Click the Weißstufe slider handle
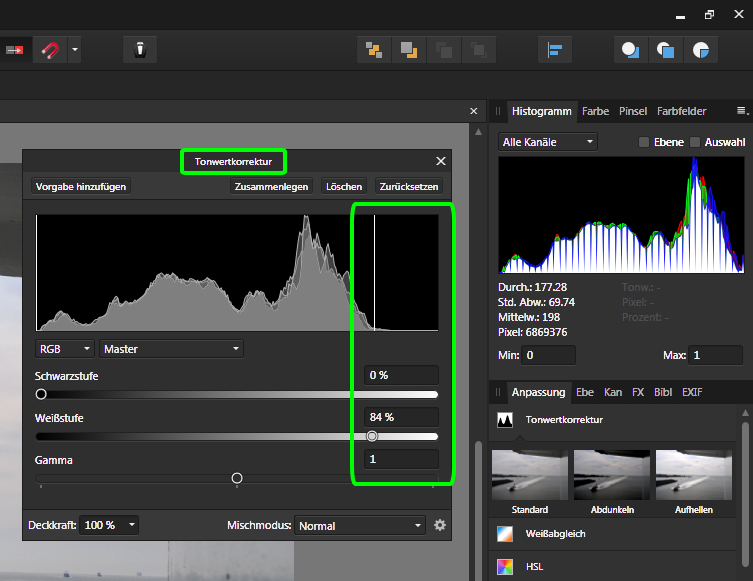 pyautogui.click(x=372, y=436)
